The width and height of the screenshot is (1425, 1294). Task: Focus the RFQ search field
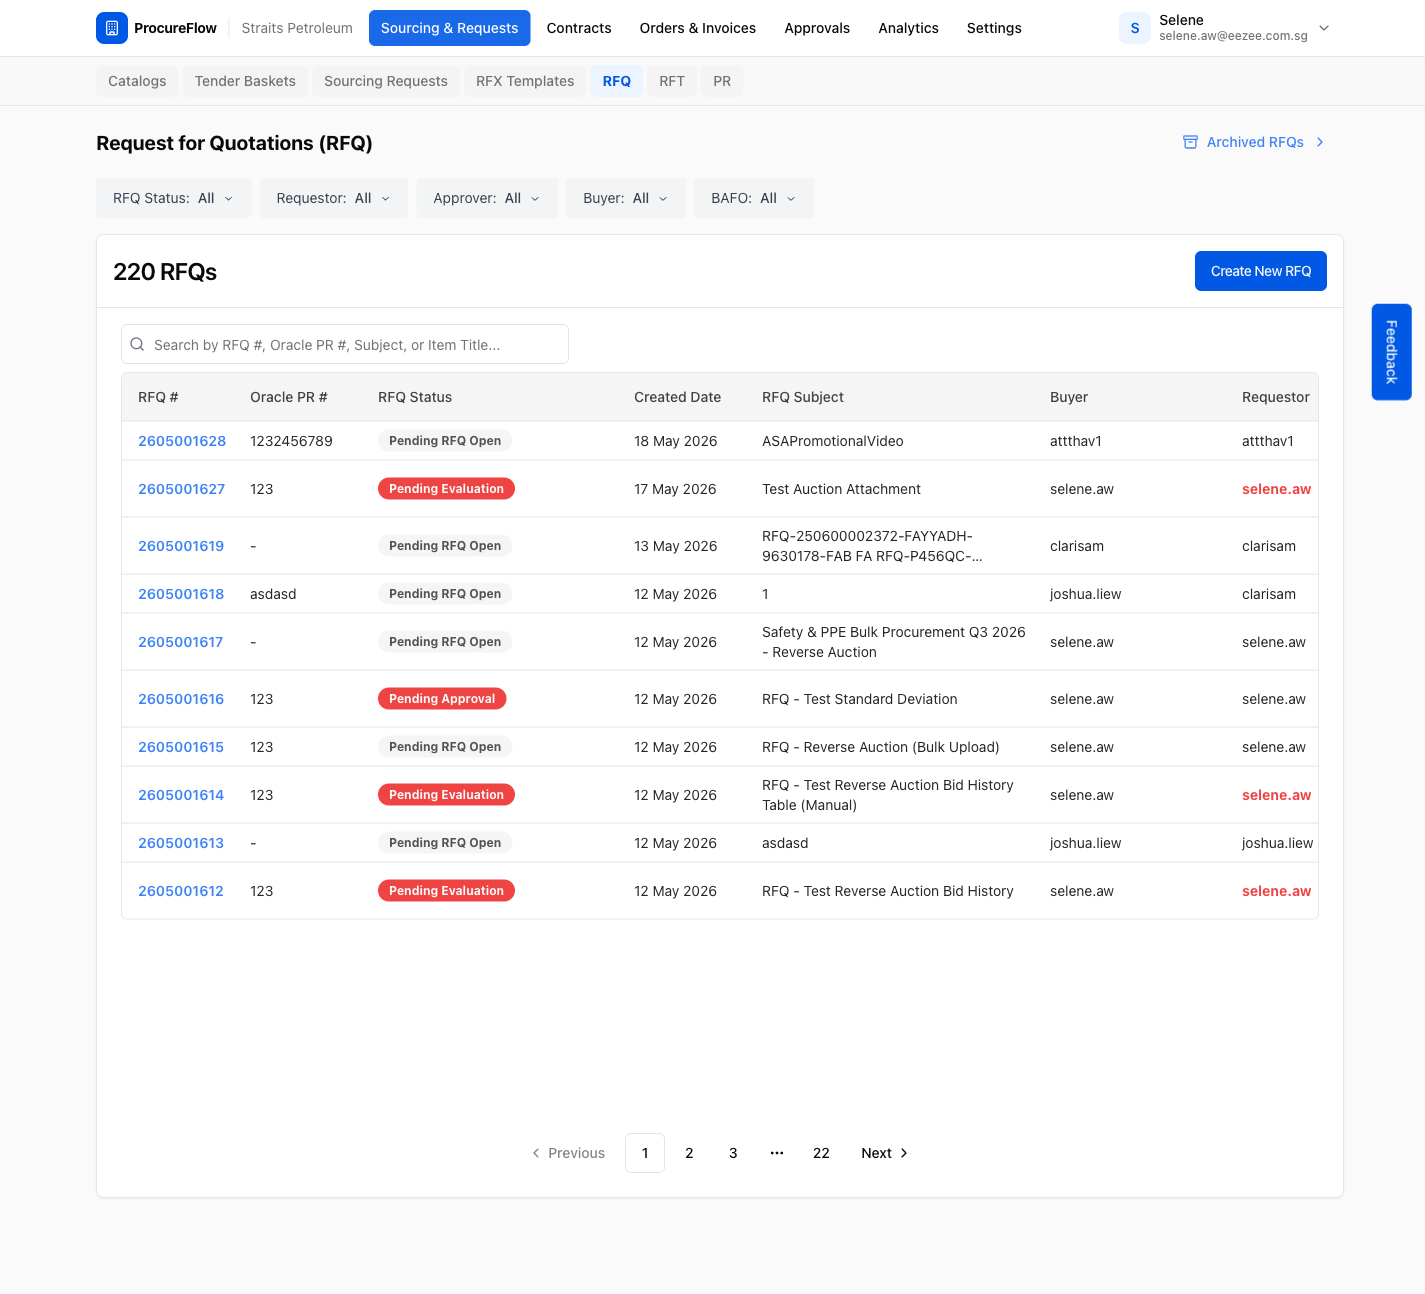click(345, 344)
